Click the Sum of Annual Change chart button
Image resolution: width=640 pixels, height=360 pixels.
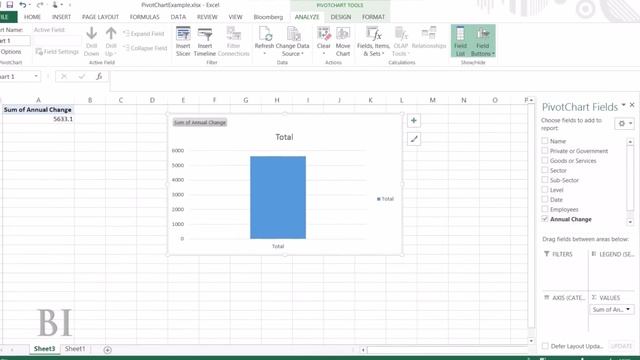click(200, 122)
